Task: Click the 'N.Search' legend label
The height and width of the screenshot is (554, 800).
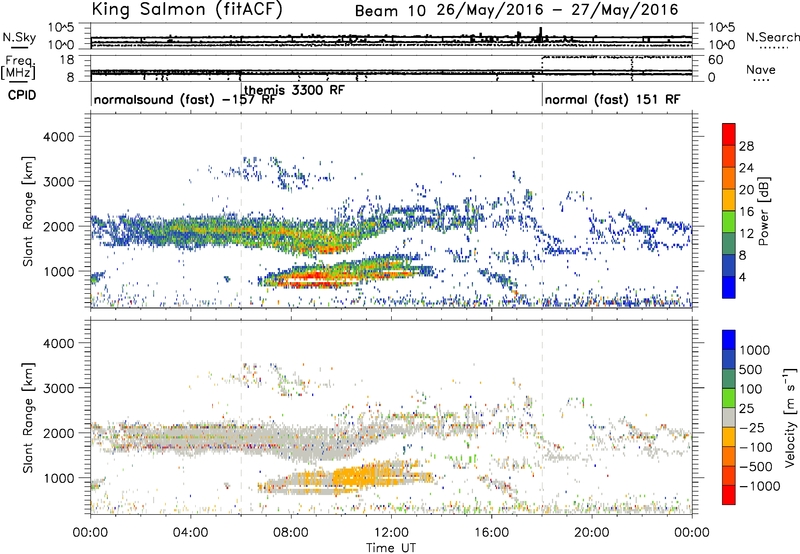Action: 772,37
